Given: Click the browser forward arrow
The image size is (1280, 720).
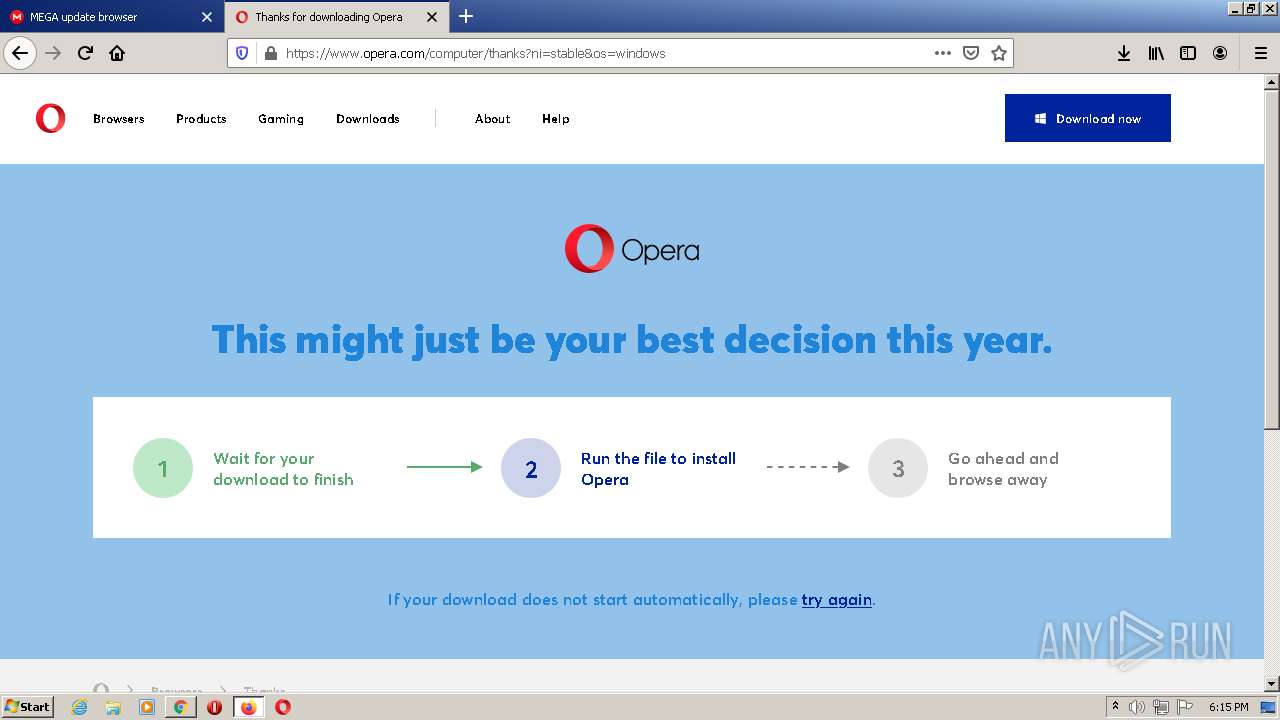Looking at the screenshot, I should [x=53, y=53].
